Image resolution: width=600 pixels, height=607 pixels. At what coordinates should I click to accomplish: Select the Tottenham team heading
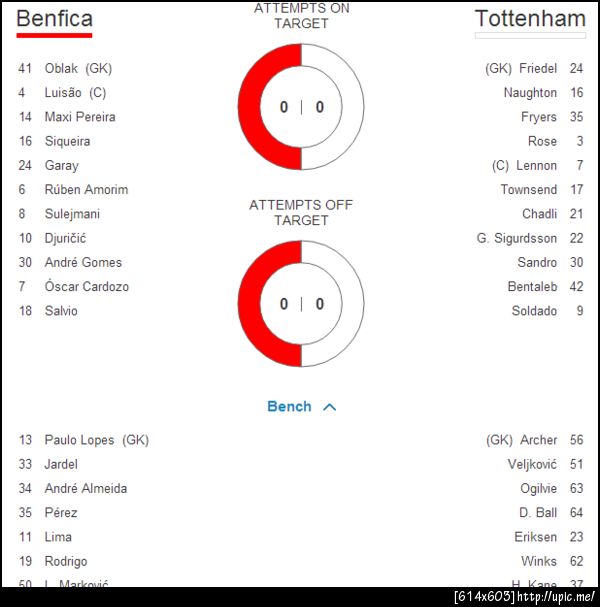[529, 18]
